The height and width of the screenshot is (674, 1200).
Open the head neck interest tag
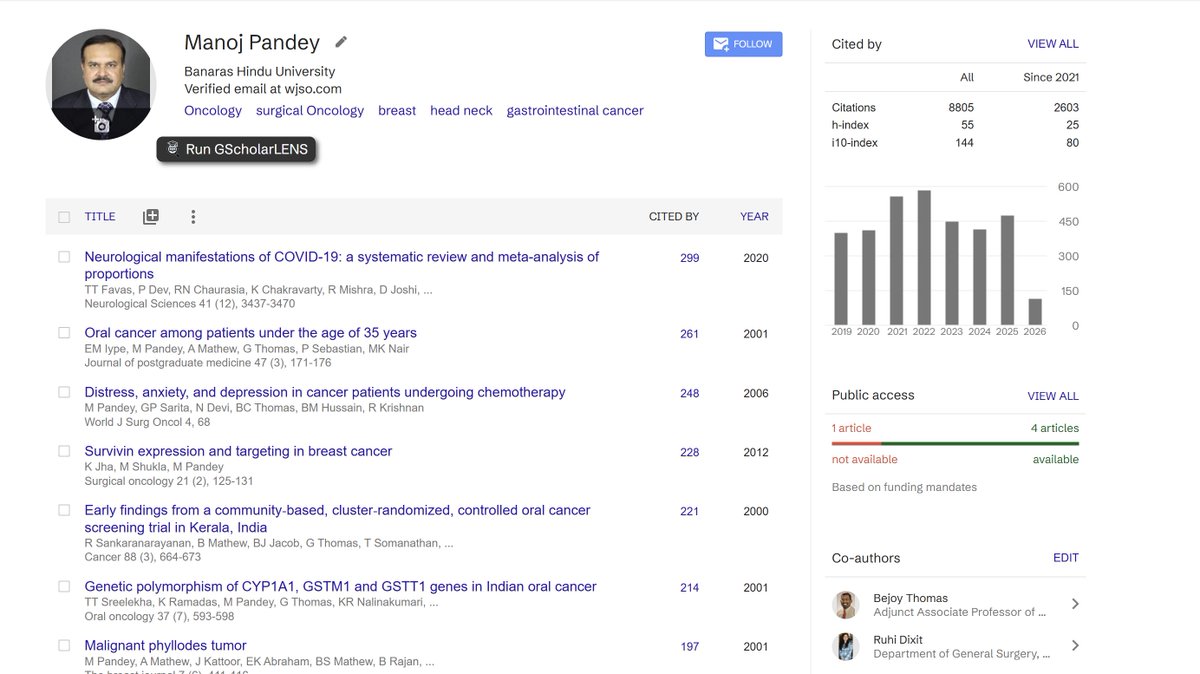(x=461, y=111)
